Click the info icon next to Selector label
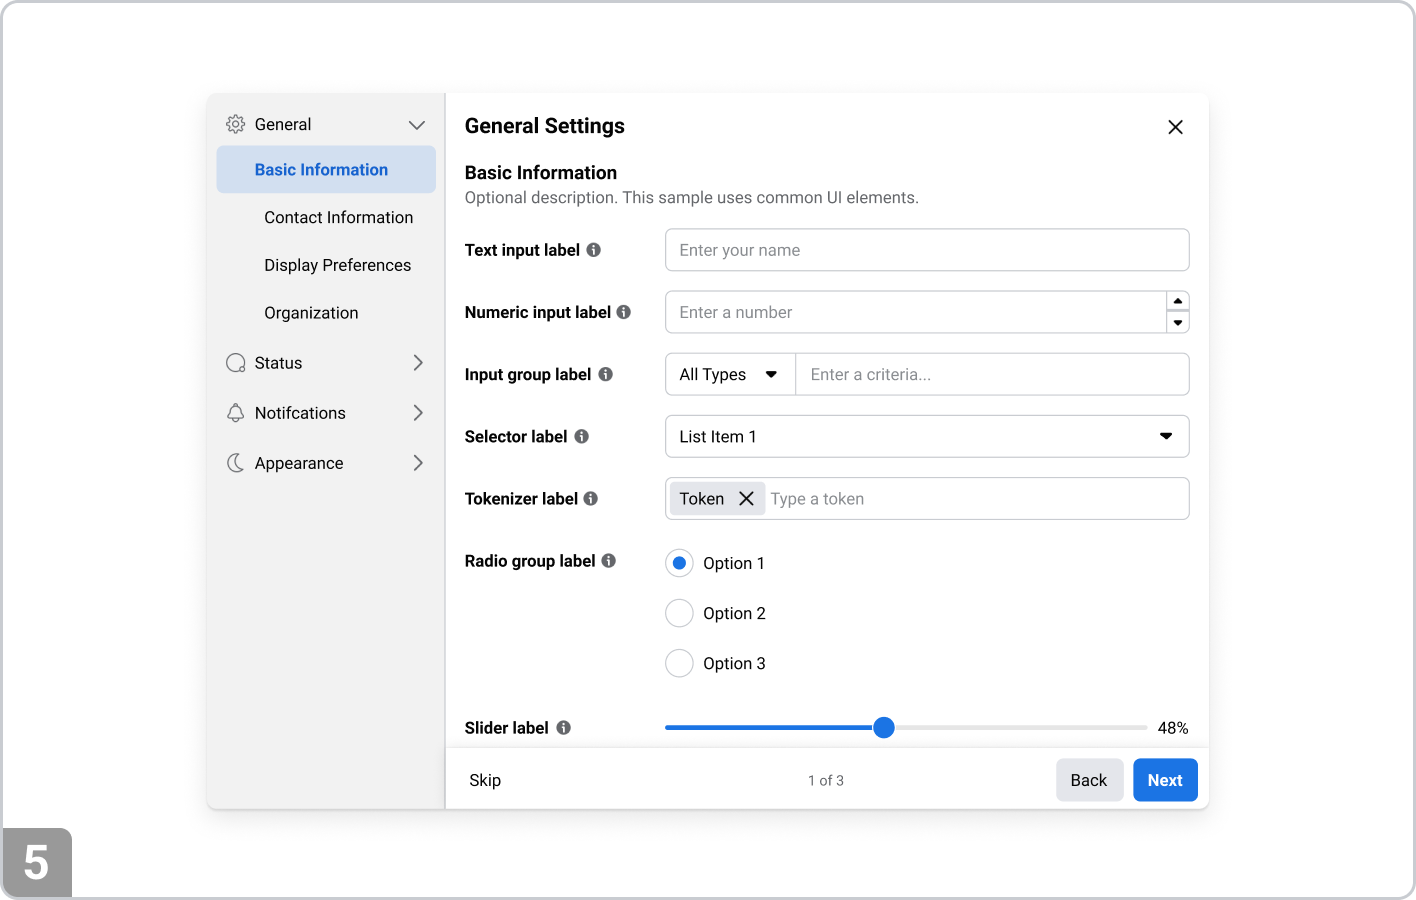The width and height of the screenshot is (1416, 900). pyautogui.click(x=581, y=436)
